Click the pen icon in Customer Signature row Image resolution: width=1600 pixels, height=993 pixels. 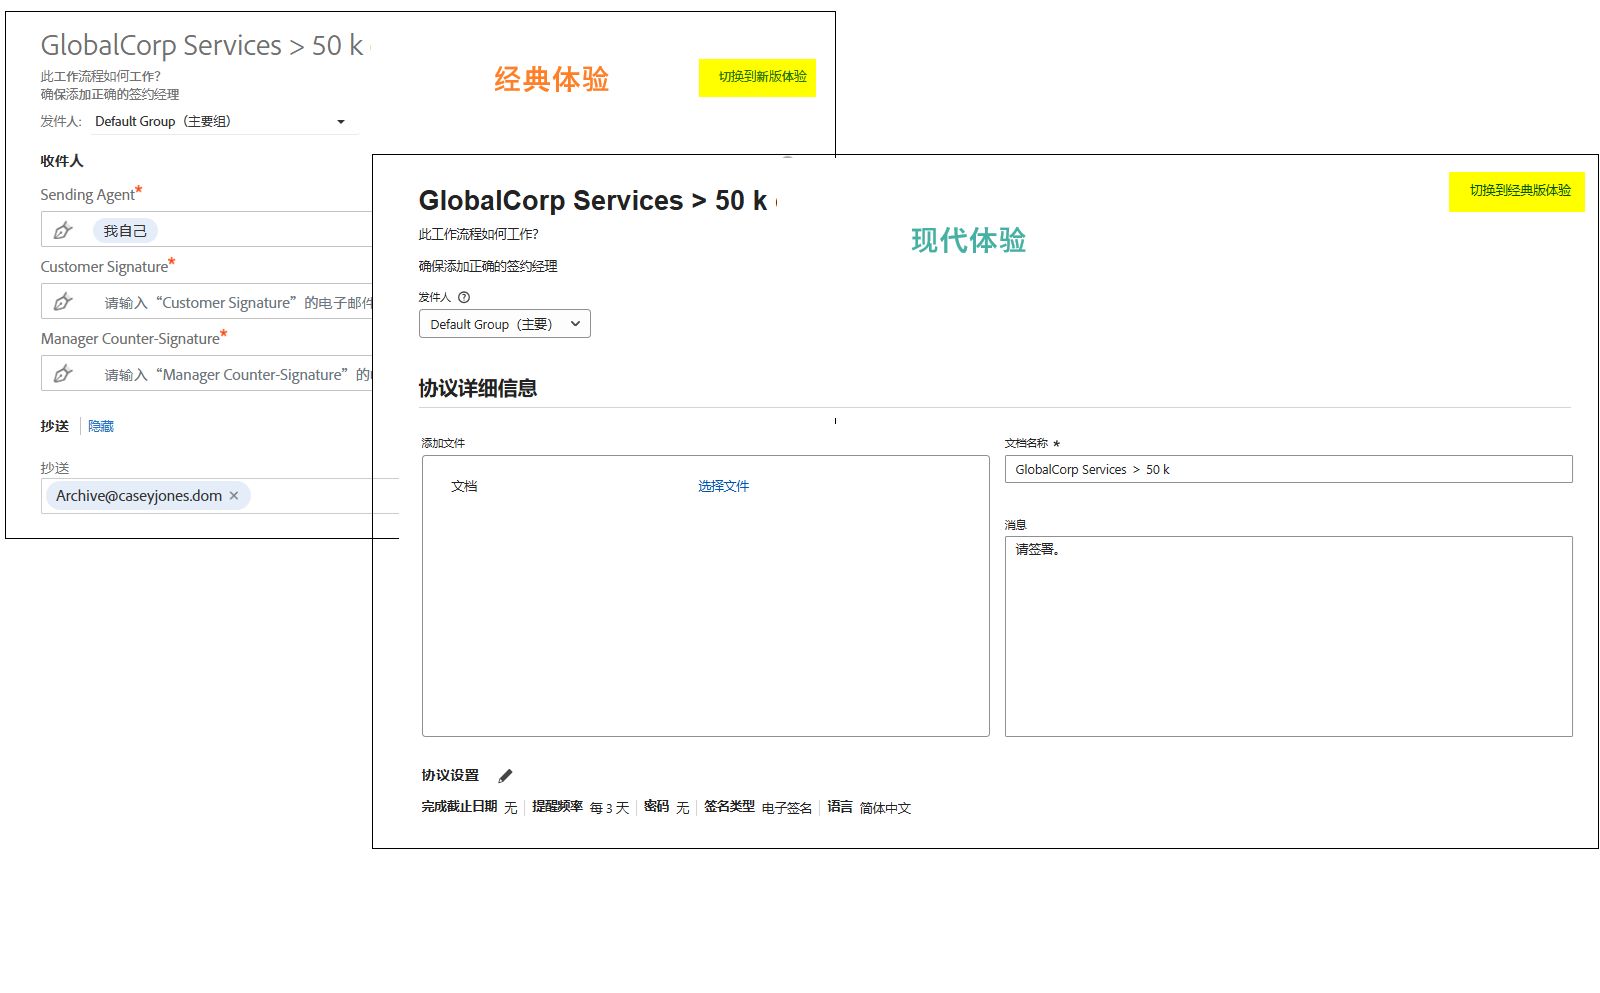tap(63, 302)
